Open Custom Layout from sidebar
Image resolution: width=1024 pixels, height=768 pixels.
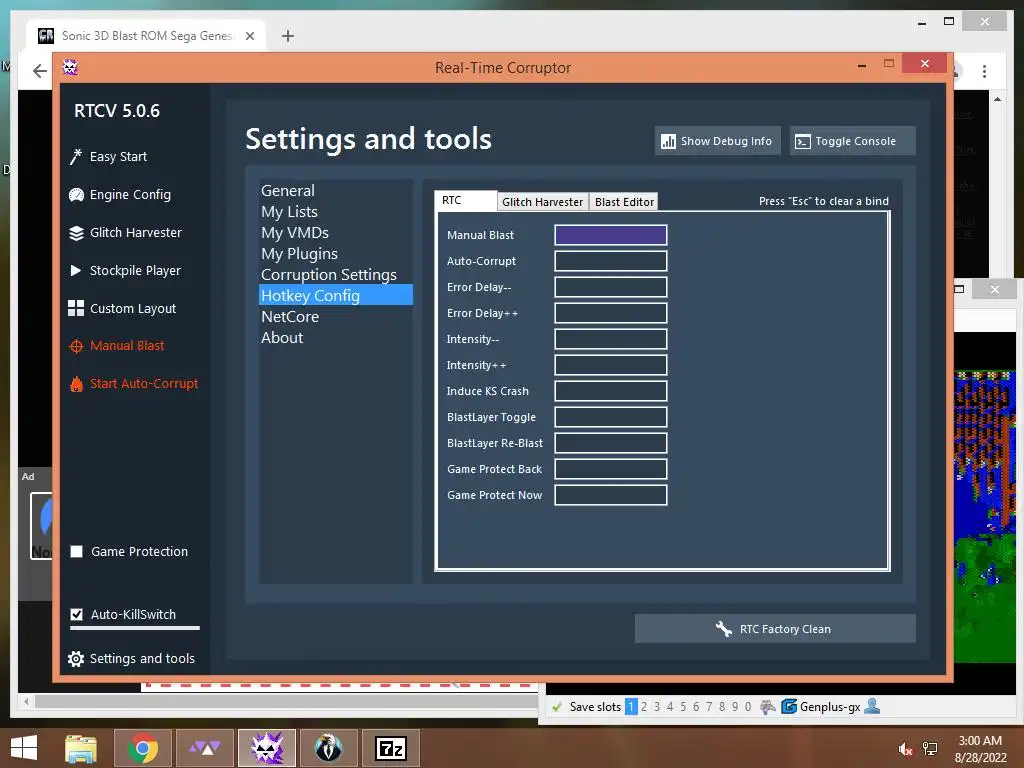coord(122,308)
